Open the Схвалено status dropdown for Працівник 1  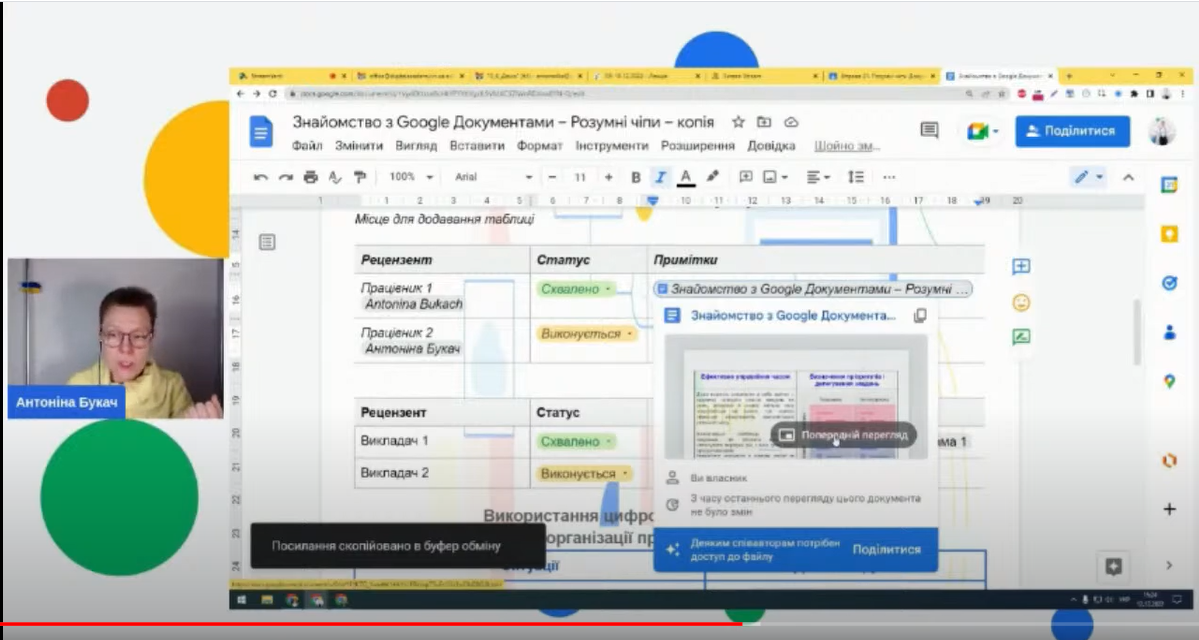click(x=575, y=289)
